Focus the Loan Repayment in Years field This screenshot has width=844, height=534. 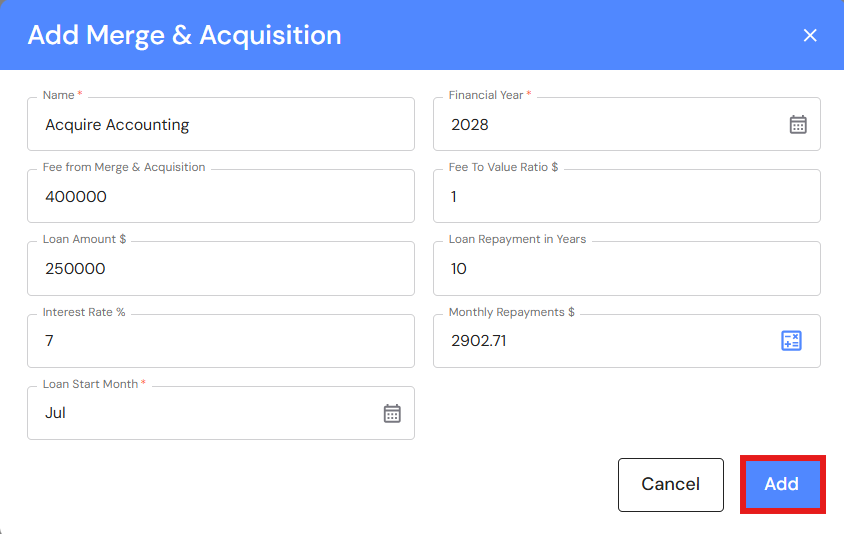[x=626, y=269]
